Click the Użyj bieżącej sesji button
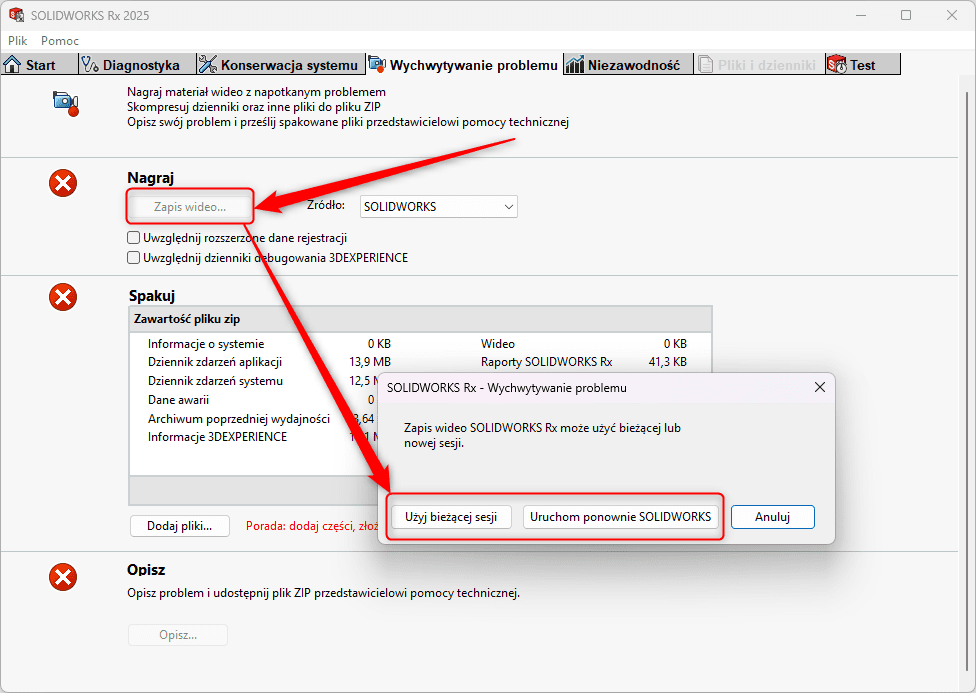 point(451,517)
